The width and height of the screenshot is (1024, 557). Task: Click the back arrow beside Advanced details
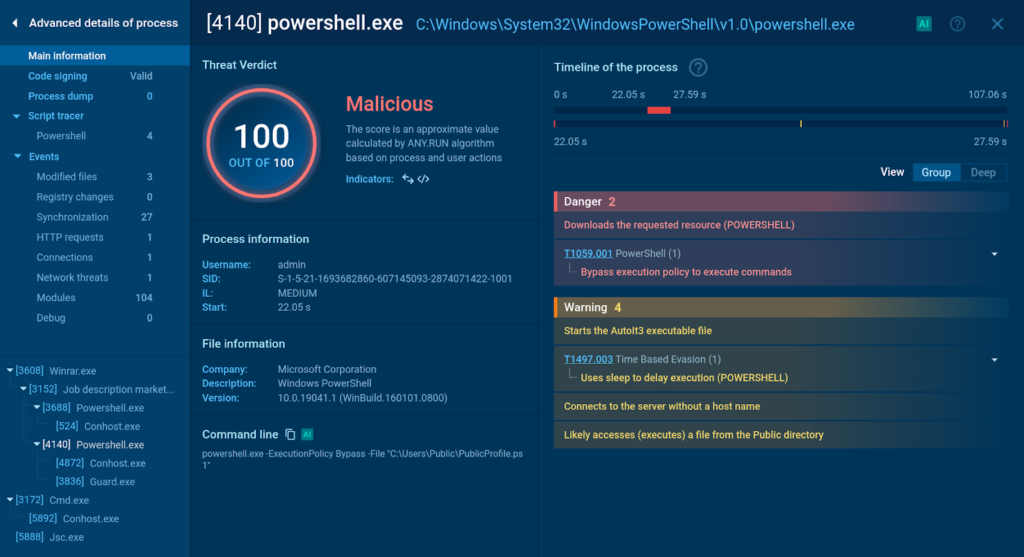tap(15, 23)
